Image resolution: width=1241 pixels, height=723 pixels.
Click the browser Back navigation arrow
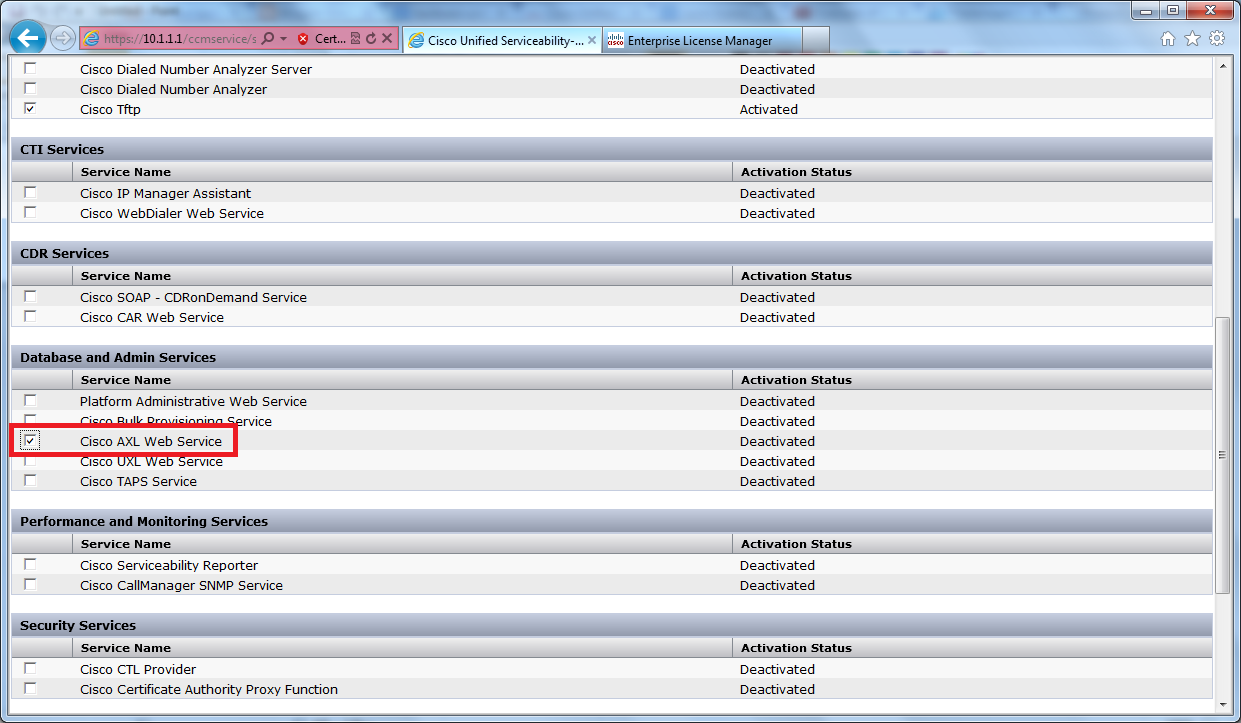tap(27, 38)
